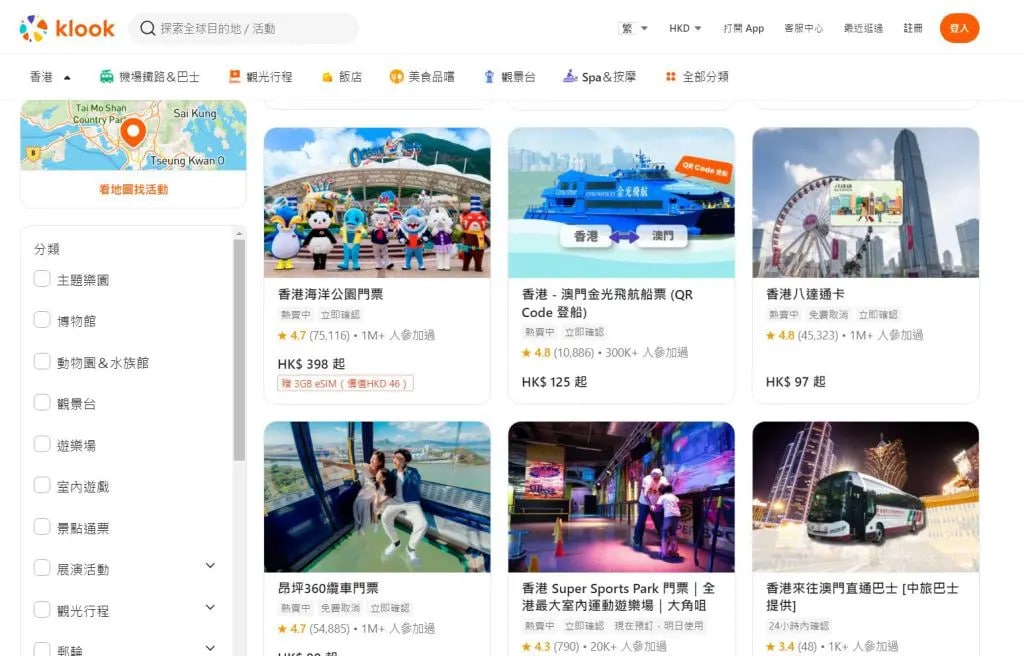The image size is (1024, 656).
Task: Click the orange map location pin
Action: tap(133, 133)
